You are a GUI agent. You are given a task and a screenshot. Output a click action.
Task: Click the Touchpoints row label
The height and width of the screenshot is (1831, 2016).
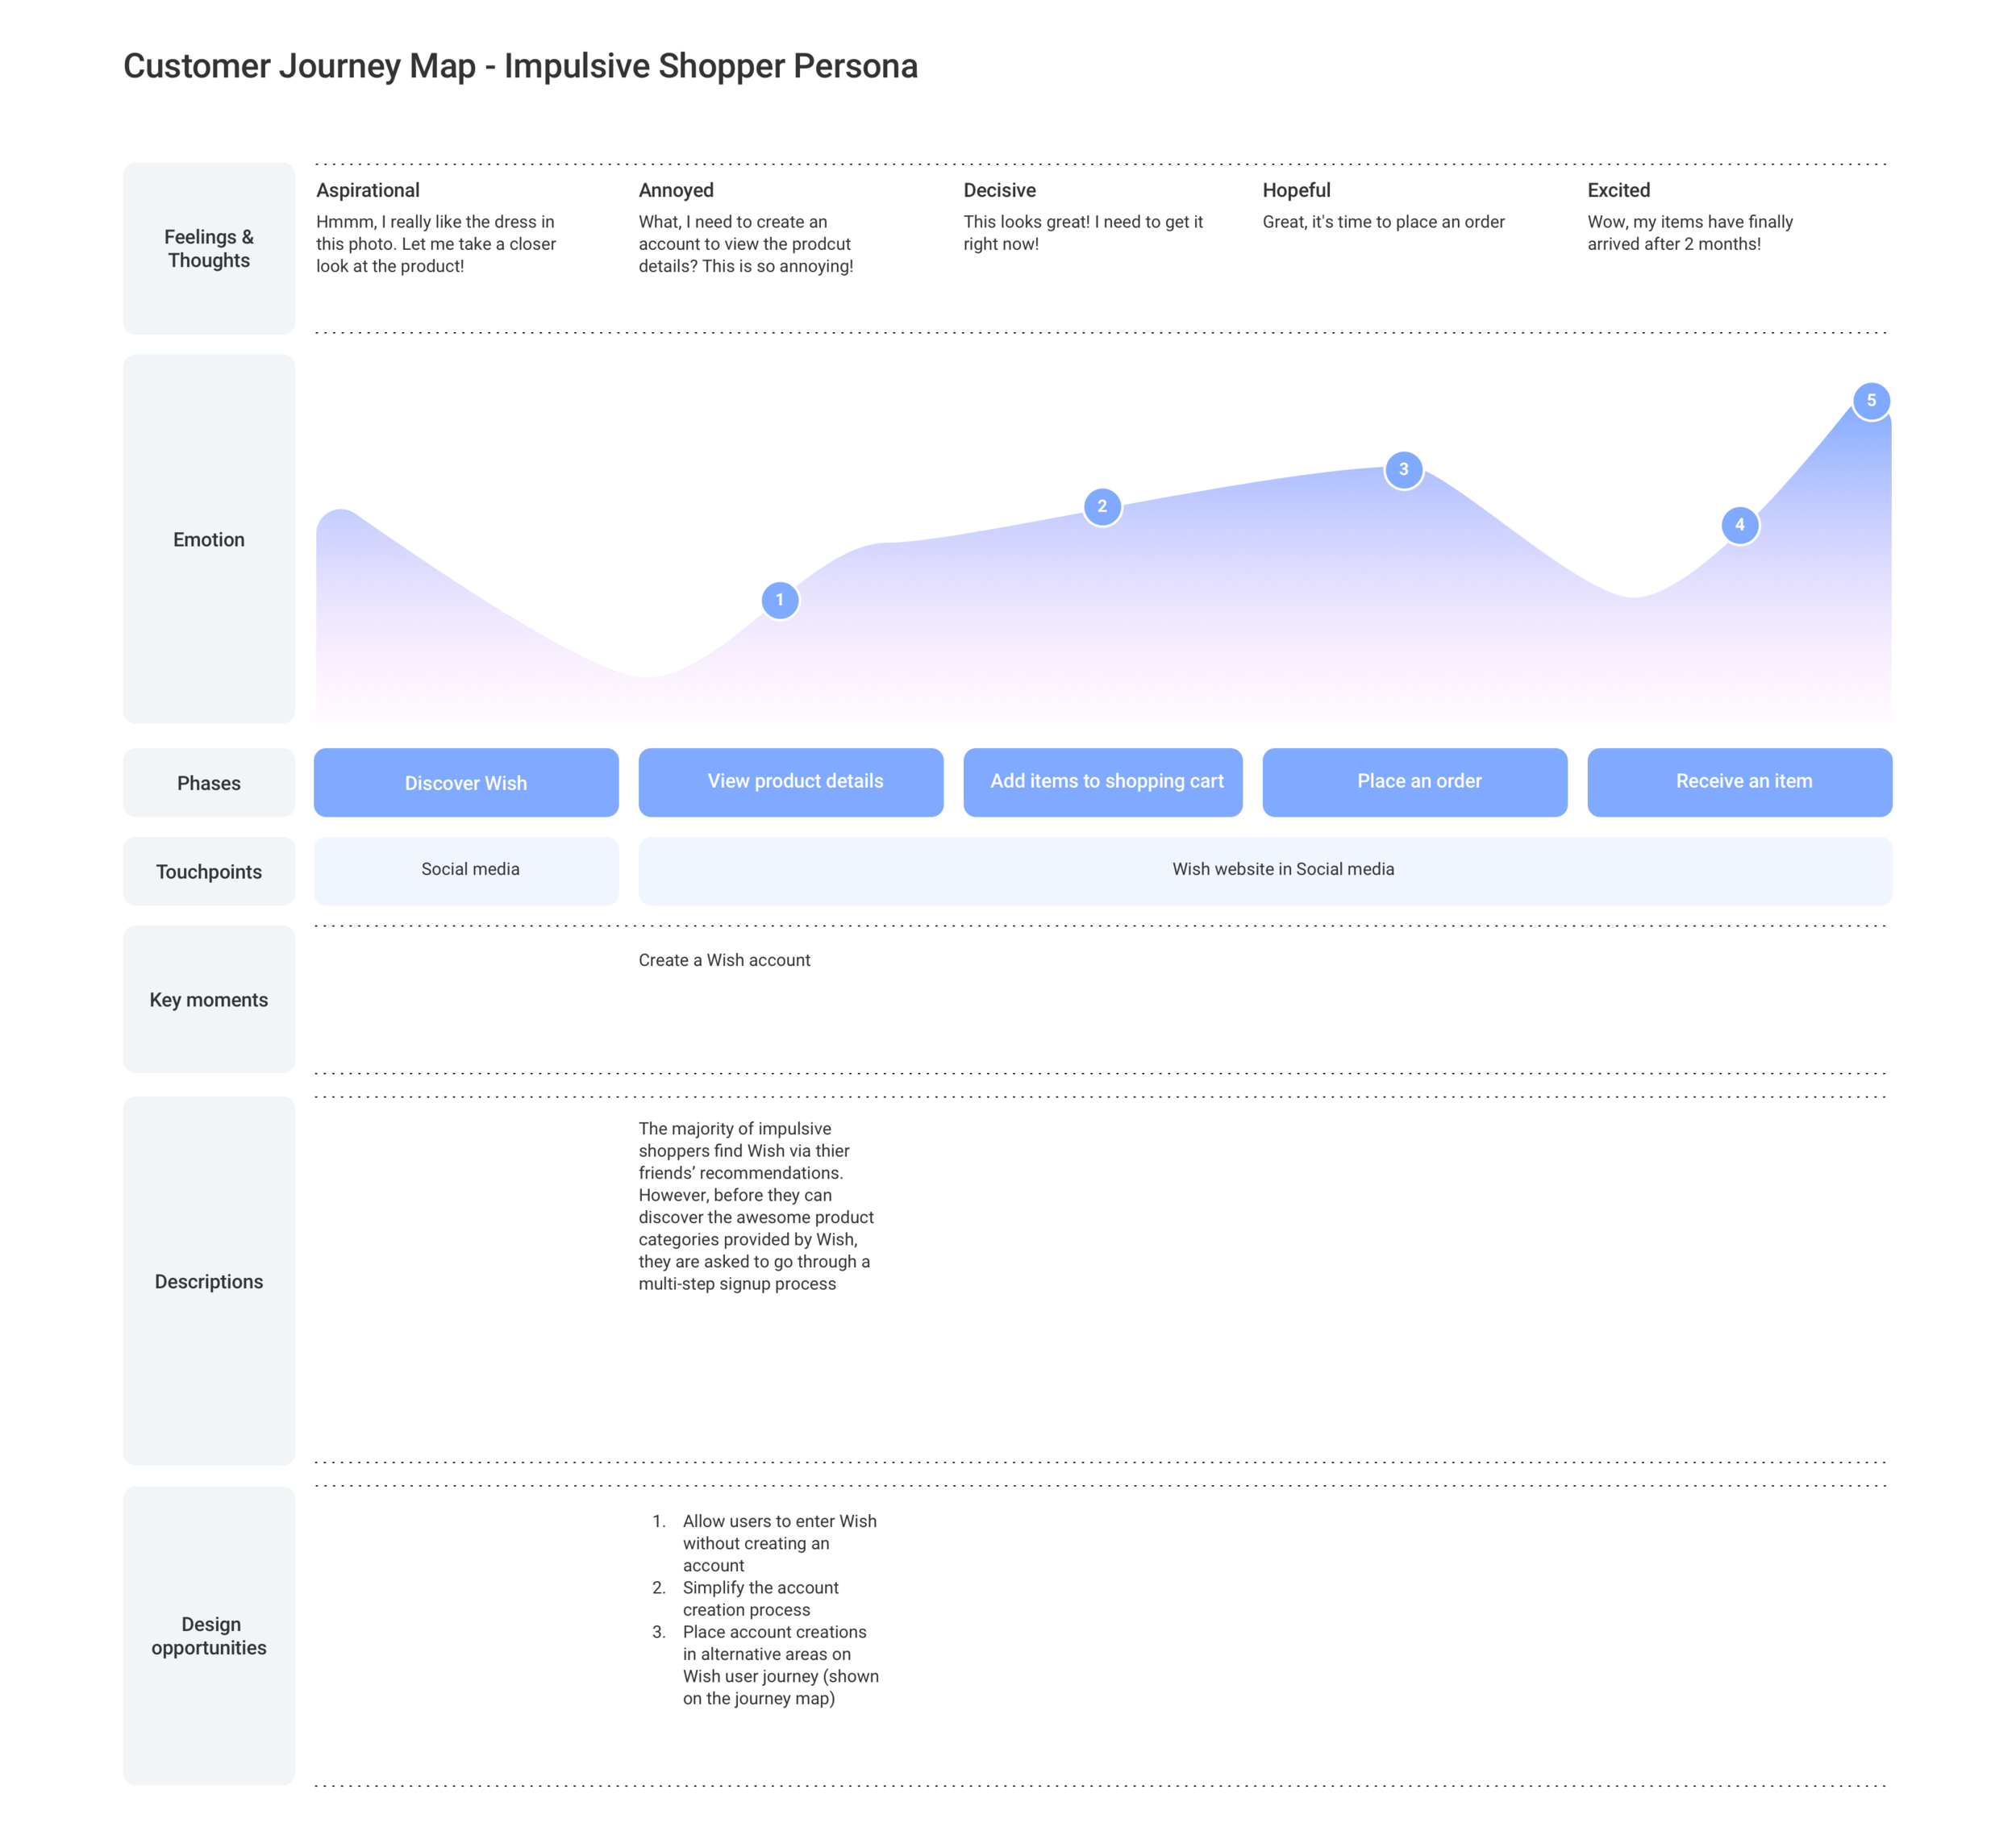209,871
